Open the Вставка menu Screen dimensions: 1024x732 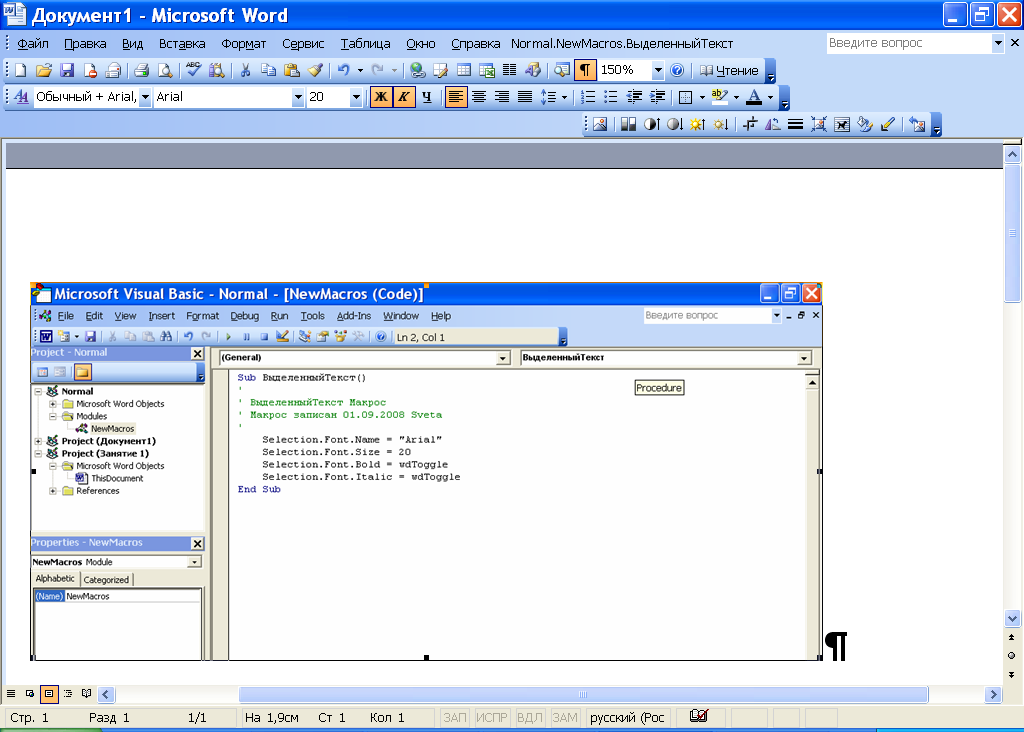182,43
